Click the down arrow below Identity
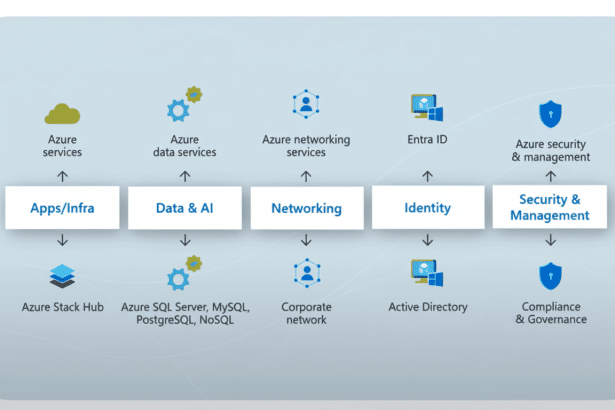 coord(427,240)
